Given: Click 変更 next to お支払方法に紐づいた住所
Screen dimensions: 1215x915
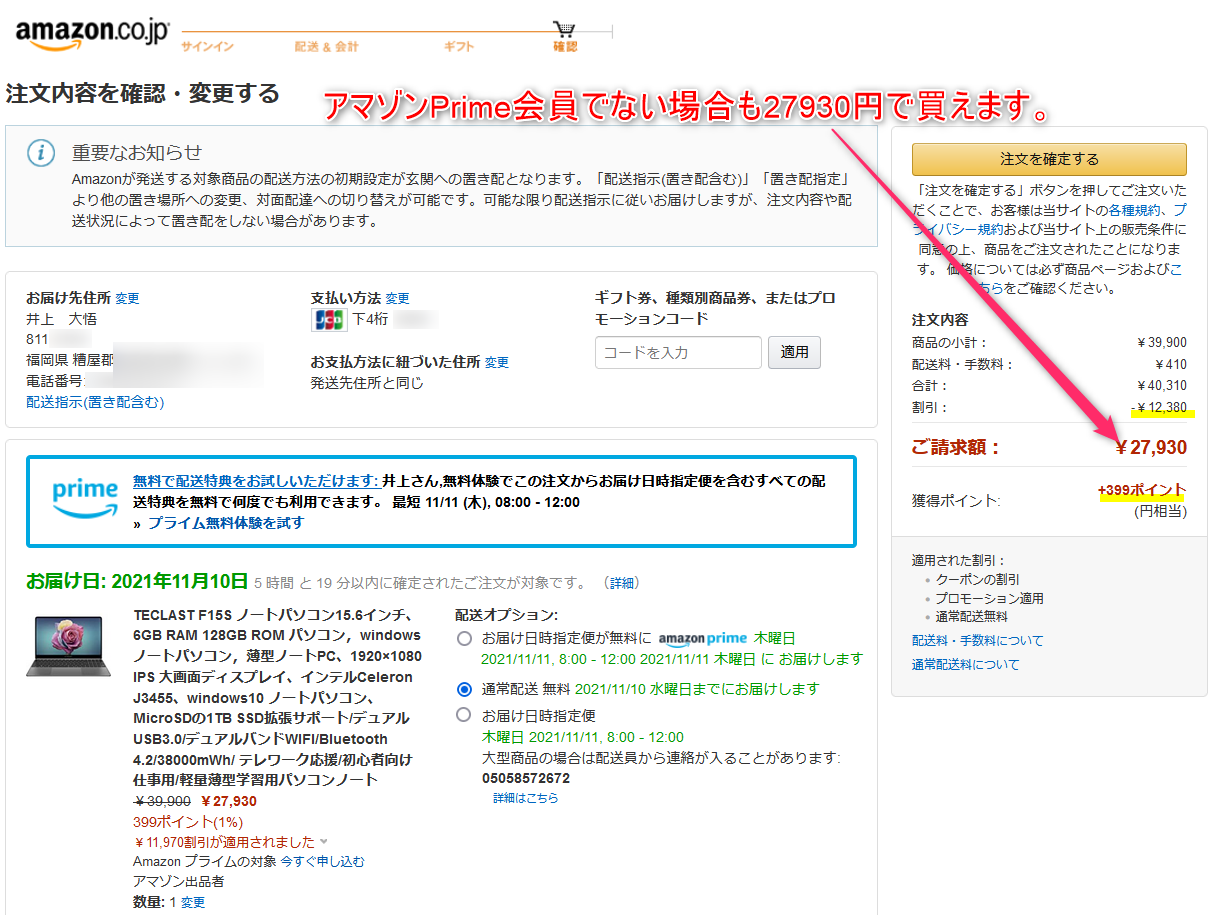Looking at the screenshot, I should (497, 362).
